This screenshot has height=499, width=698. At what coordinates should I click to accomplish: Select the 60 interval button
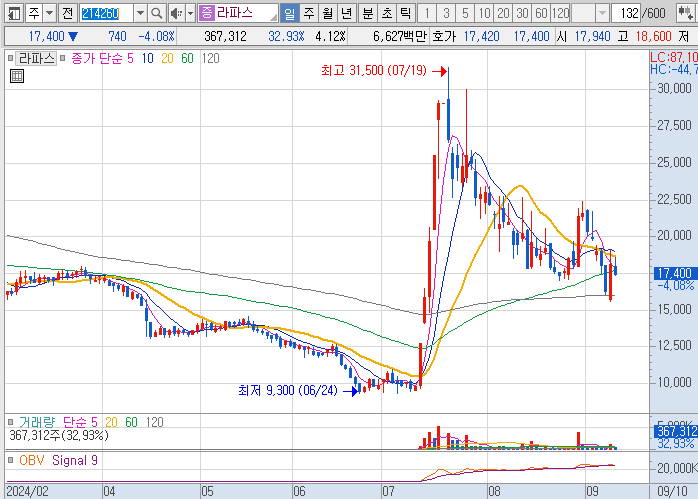[541, 13]
